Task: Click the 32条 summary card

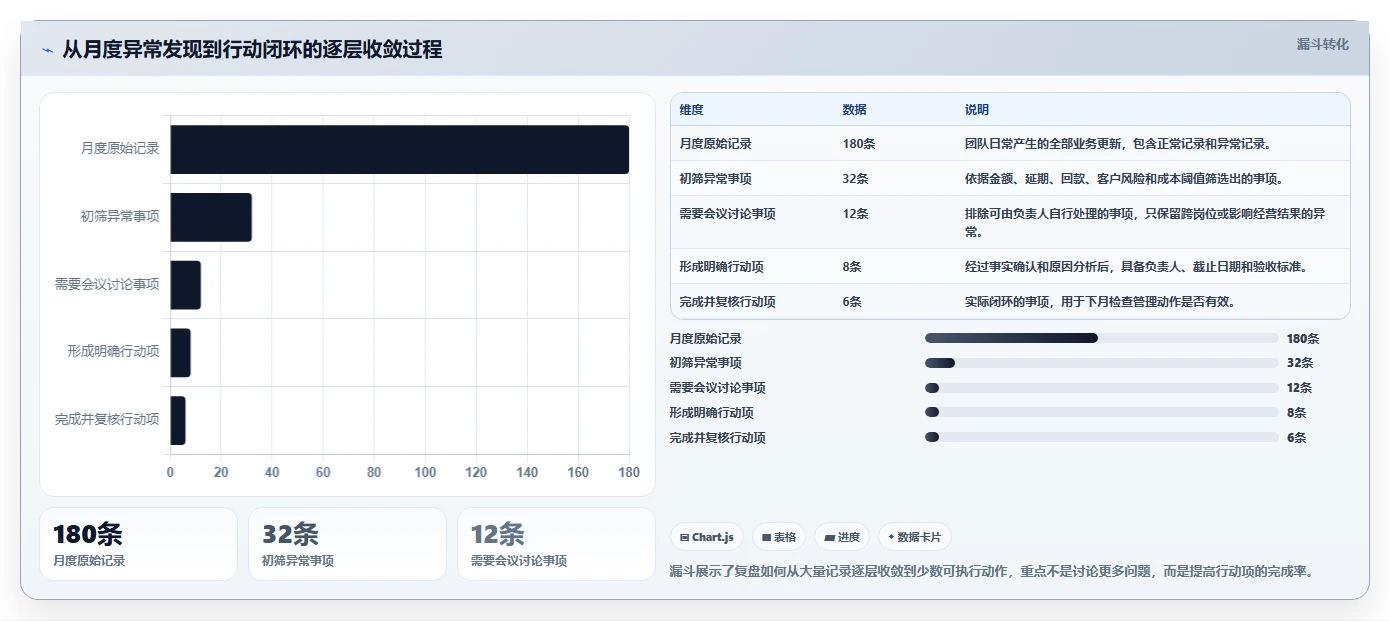Action: tap(347, 544)
